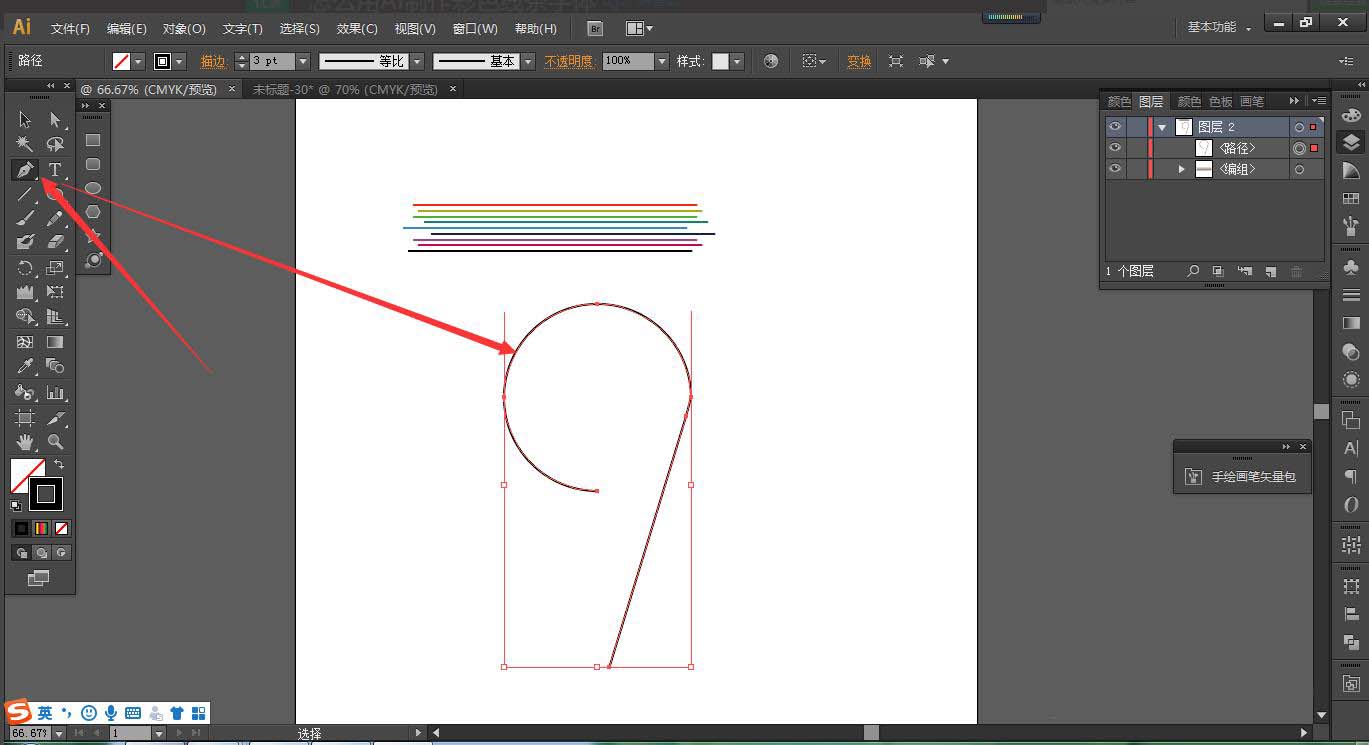Pick the Magic Wand tool
The height and width of the screenshot is (745, 1369).
(25, 144)
